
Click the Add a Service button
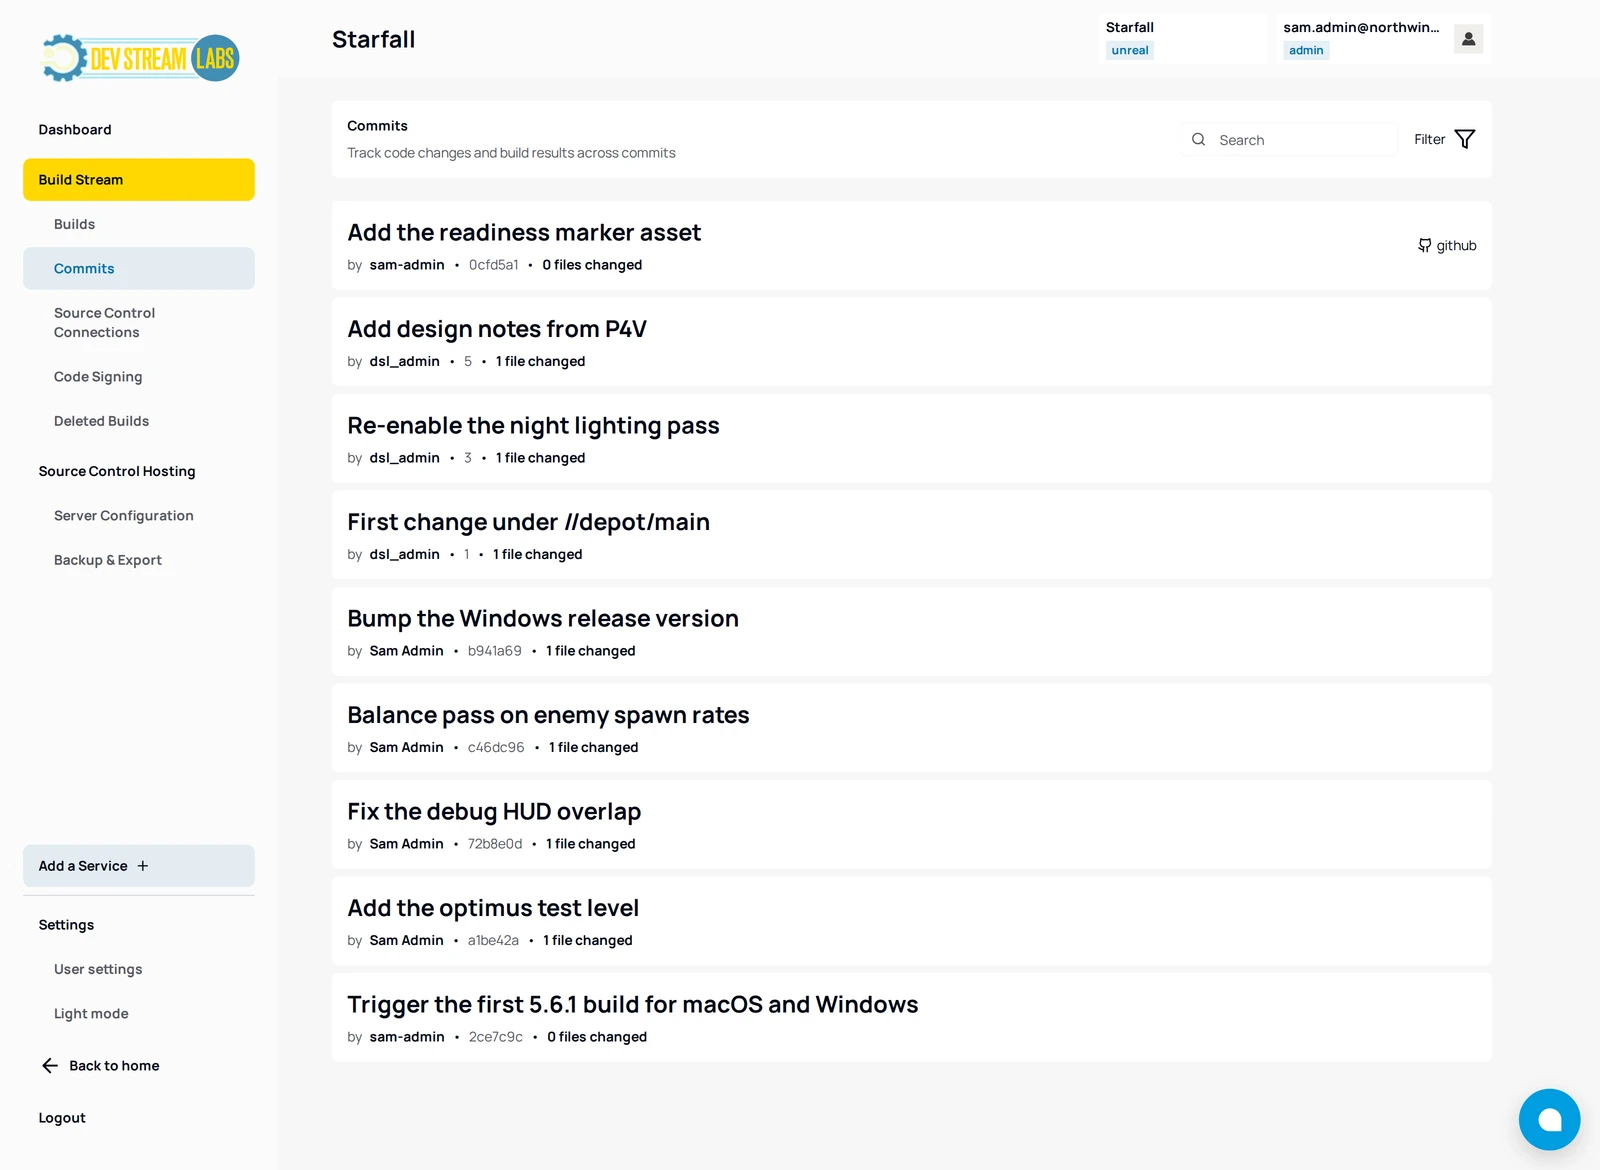click(139, 866)
